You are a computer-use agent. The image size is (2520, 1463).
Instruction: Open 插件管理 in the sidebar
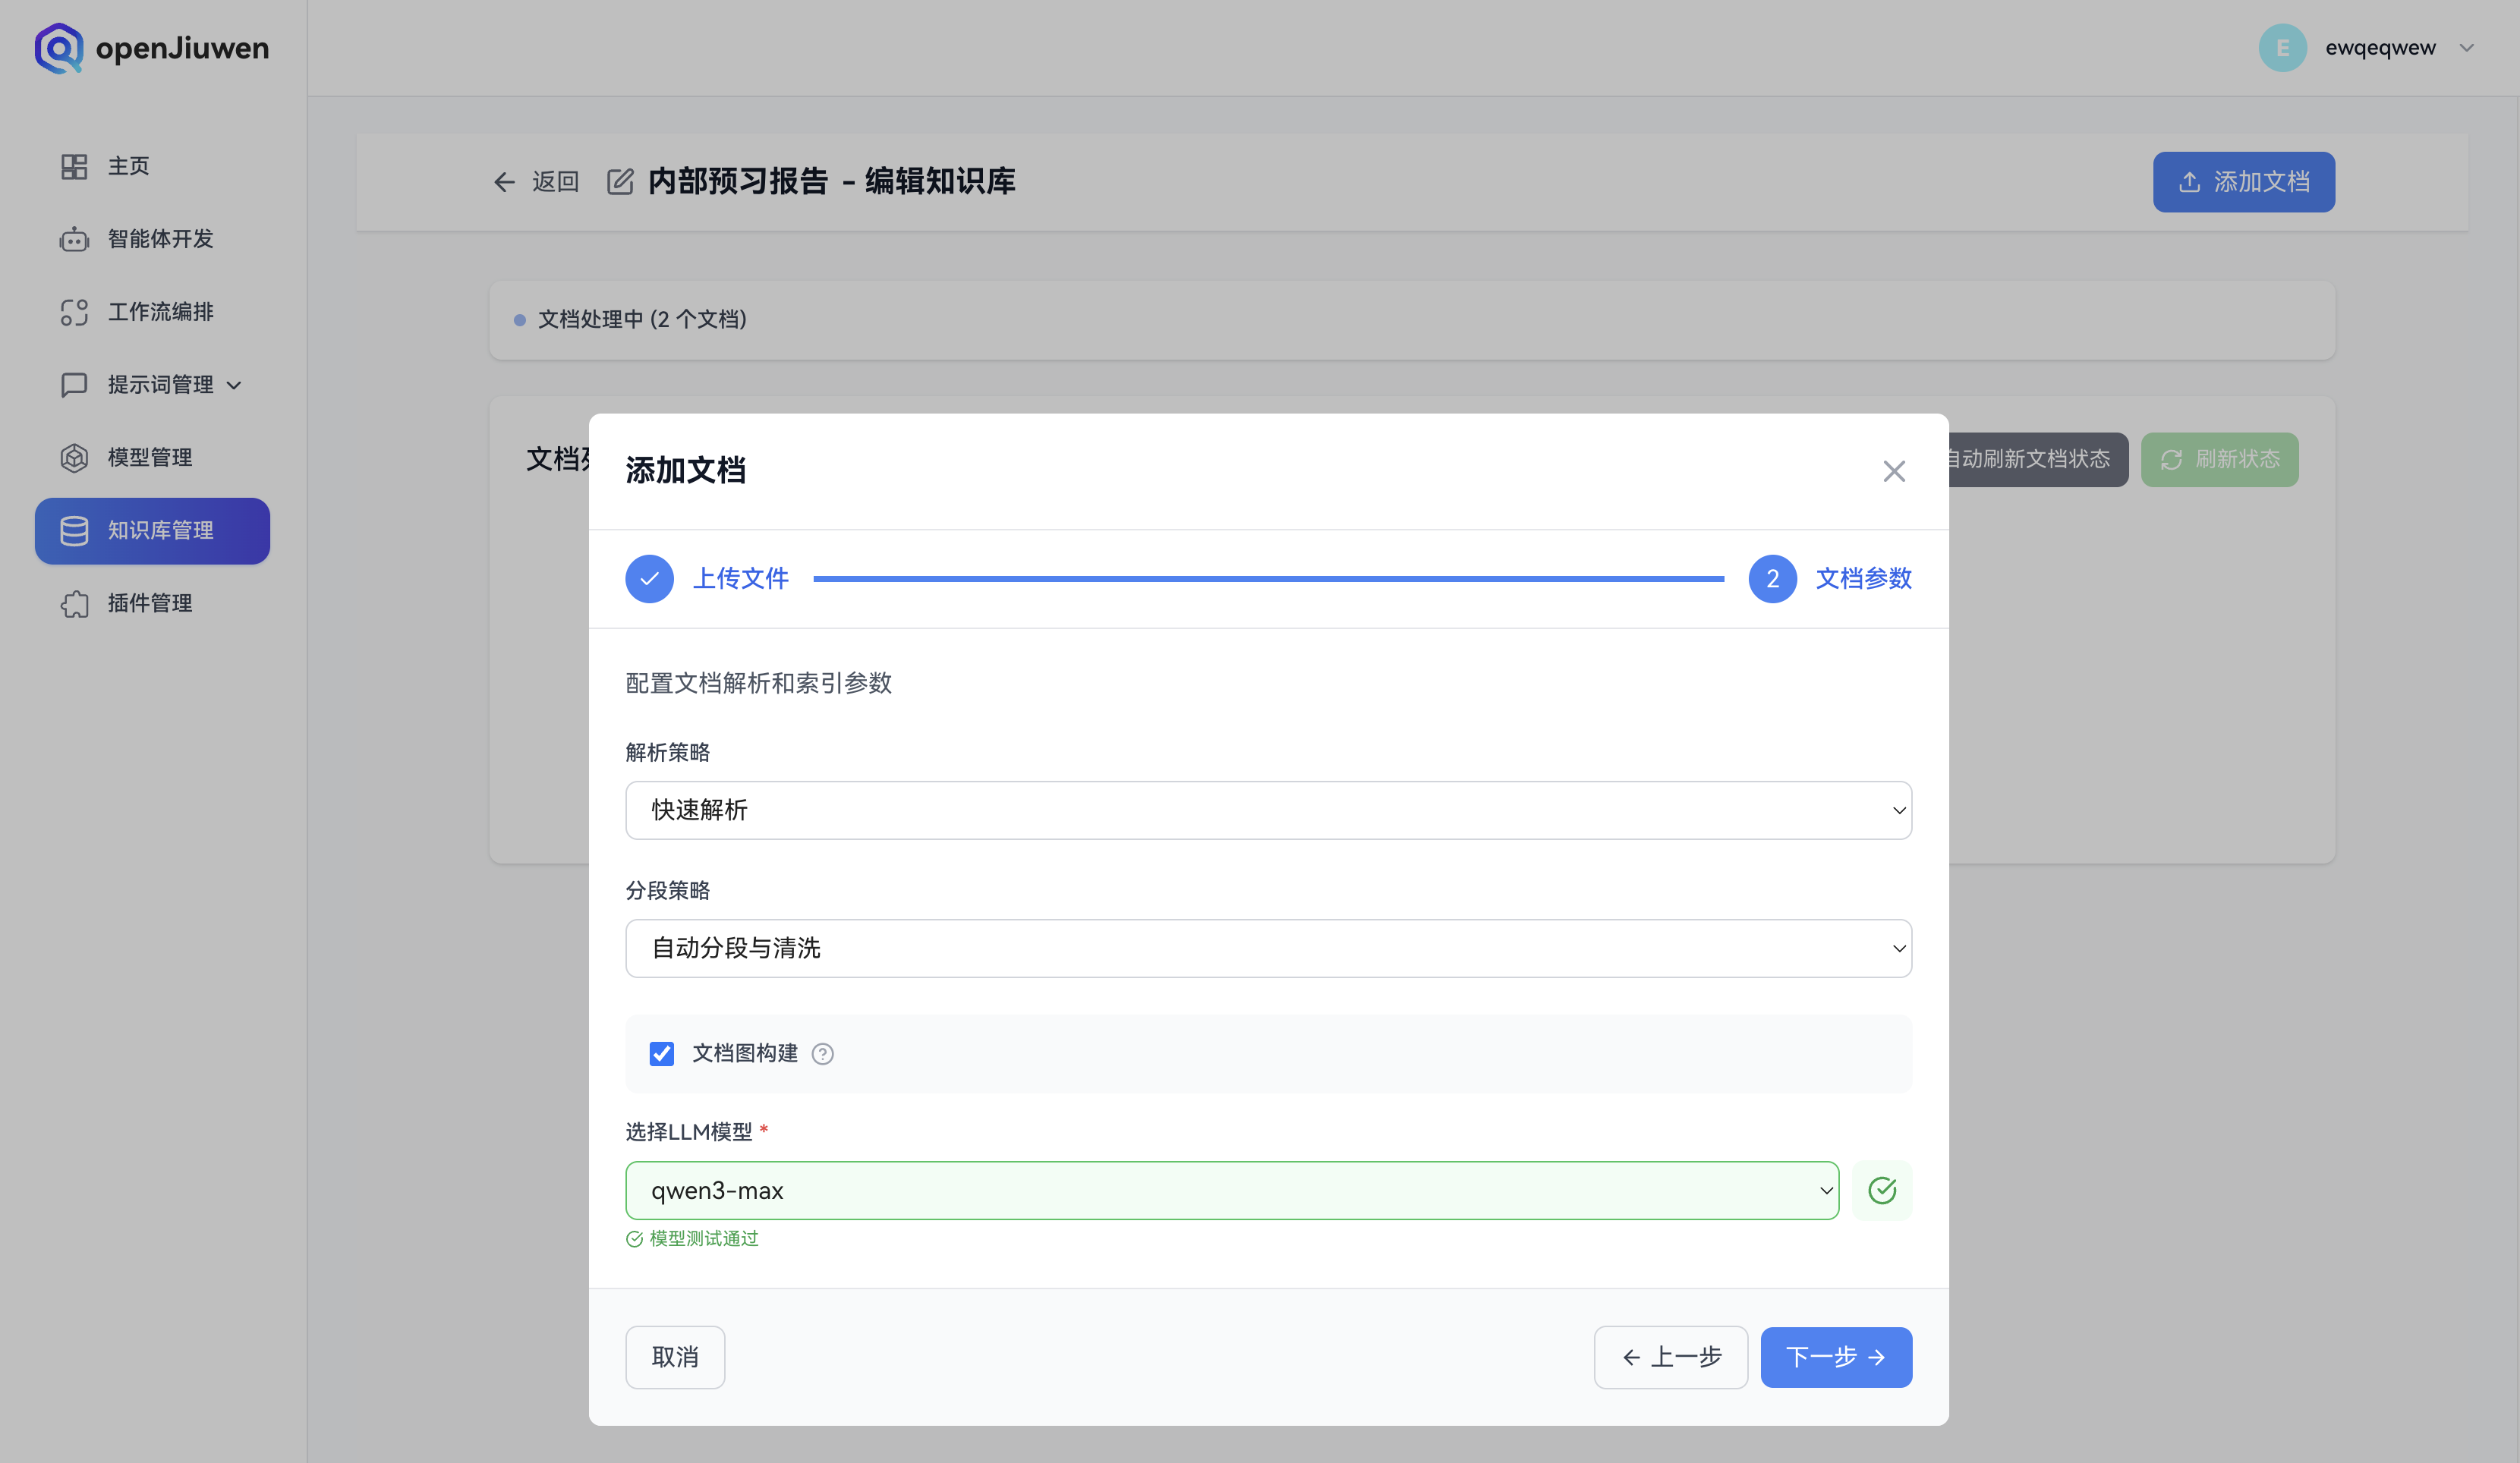150,603
